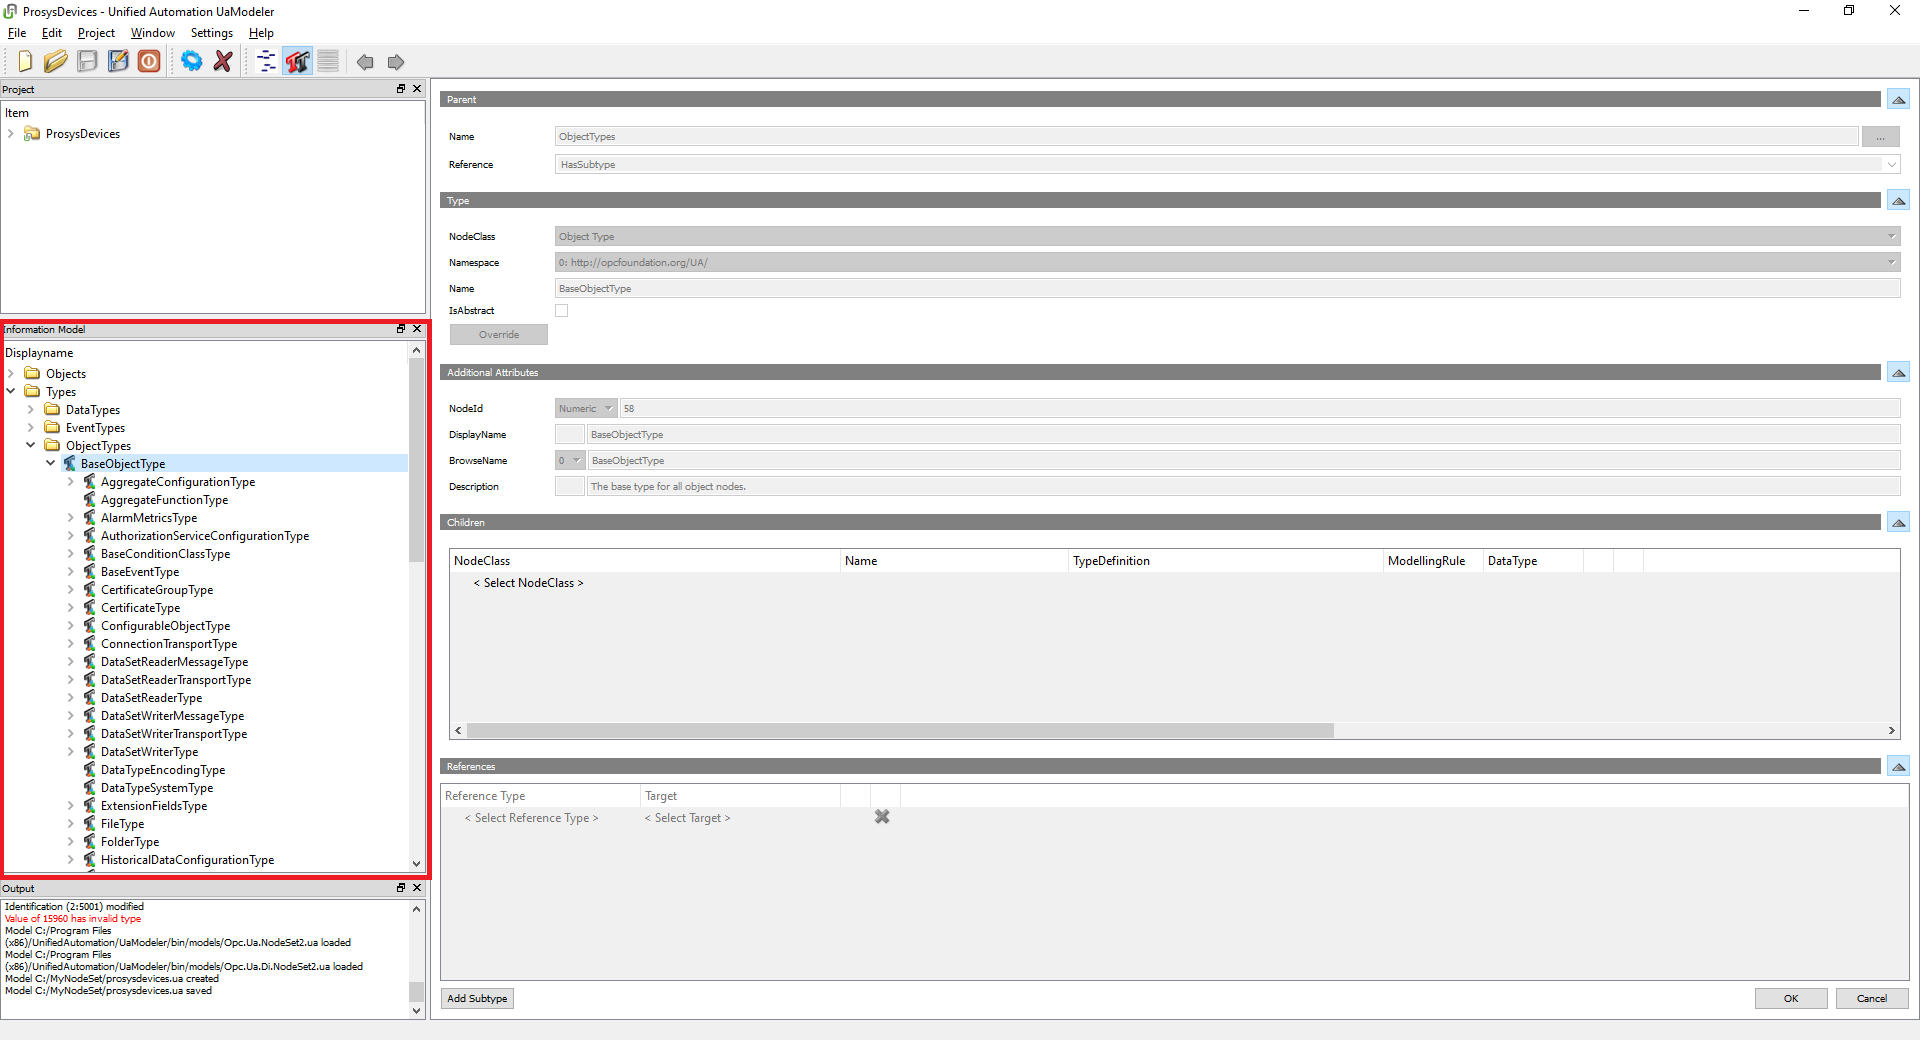
Task: Toggle the red-black TT text view icon
Action: (297, 61)
